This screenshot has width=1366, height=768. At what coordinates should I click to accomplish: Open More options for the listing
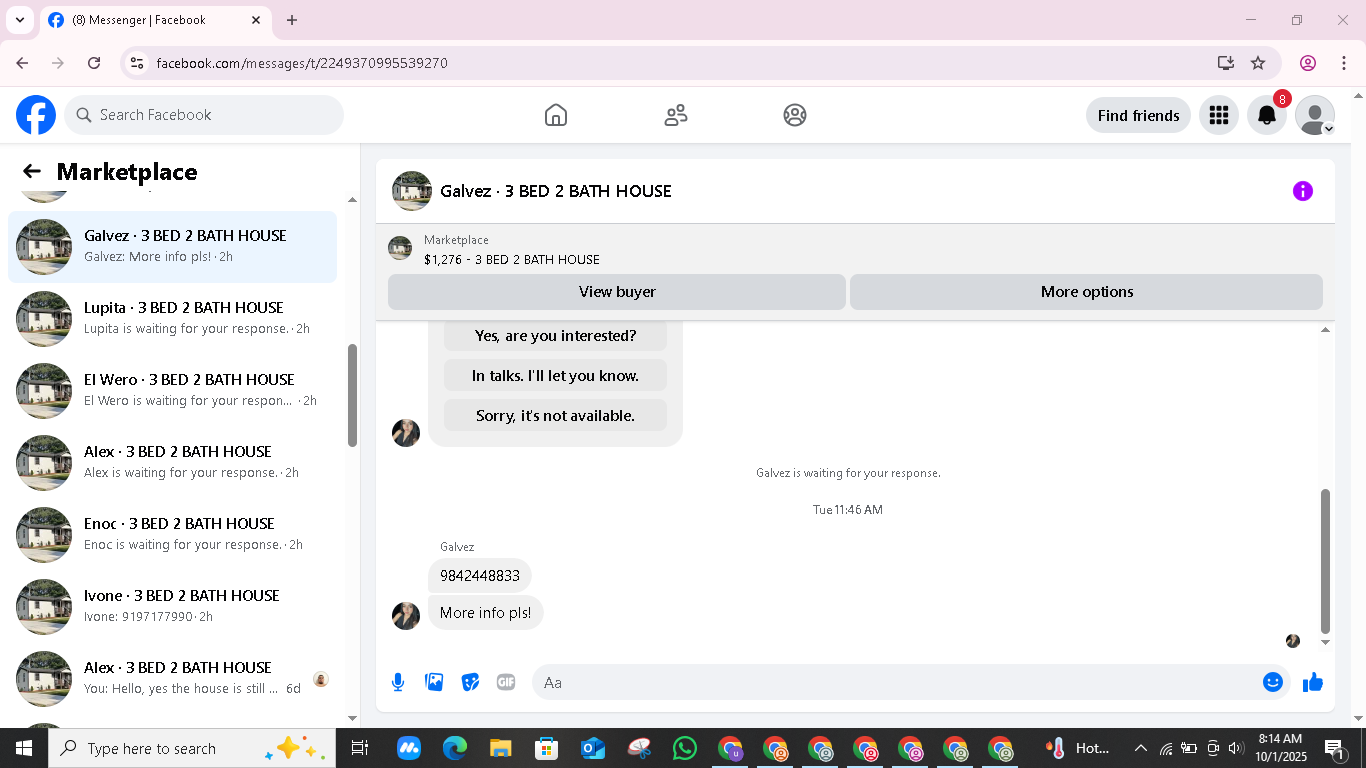pyautogui.click(x=1086, y=292)
